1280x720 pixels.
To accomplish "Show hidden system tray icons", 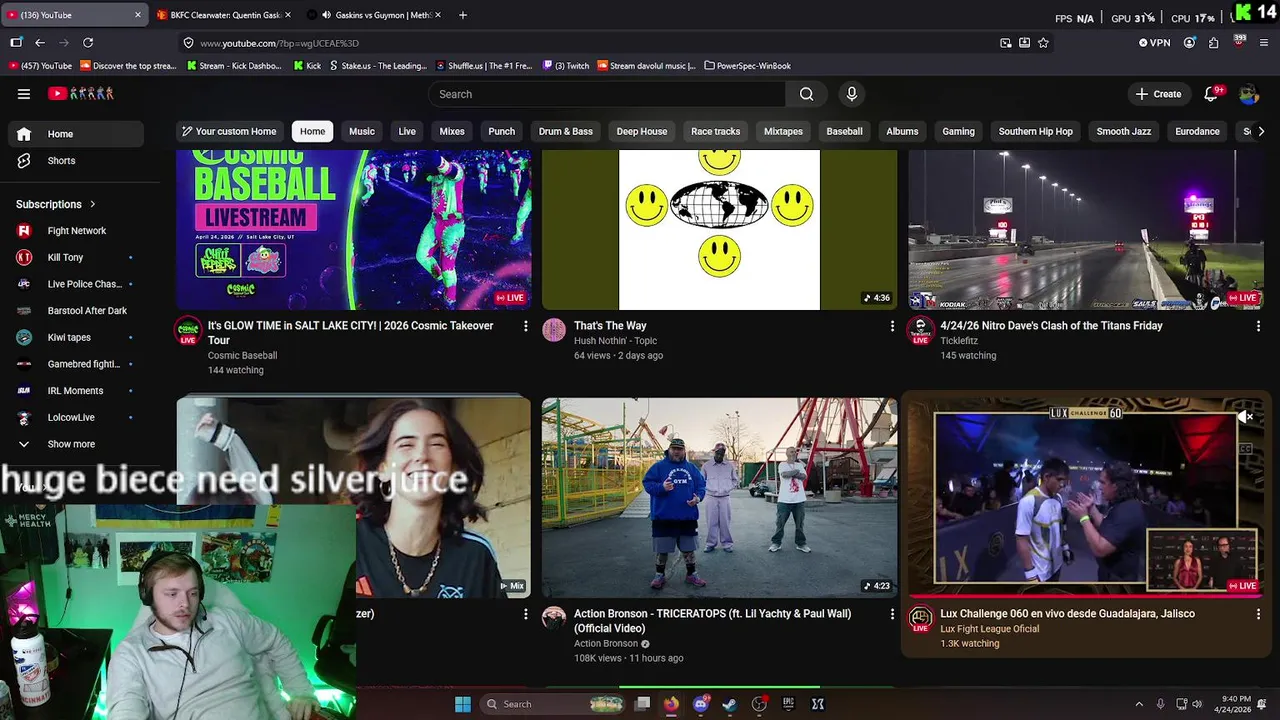I will click(x=1138, y=704).
